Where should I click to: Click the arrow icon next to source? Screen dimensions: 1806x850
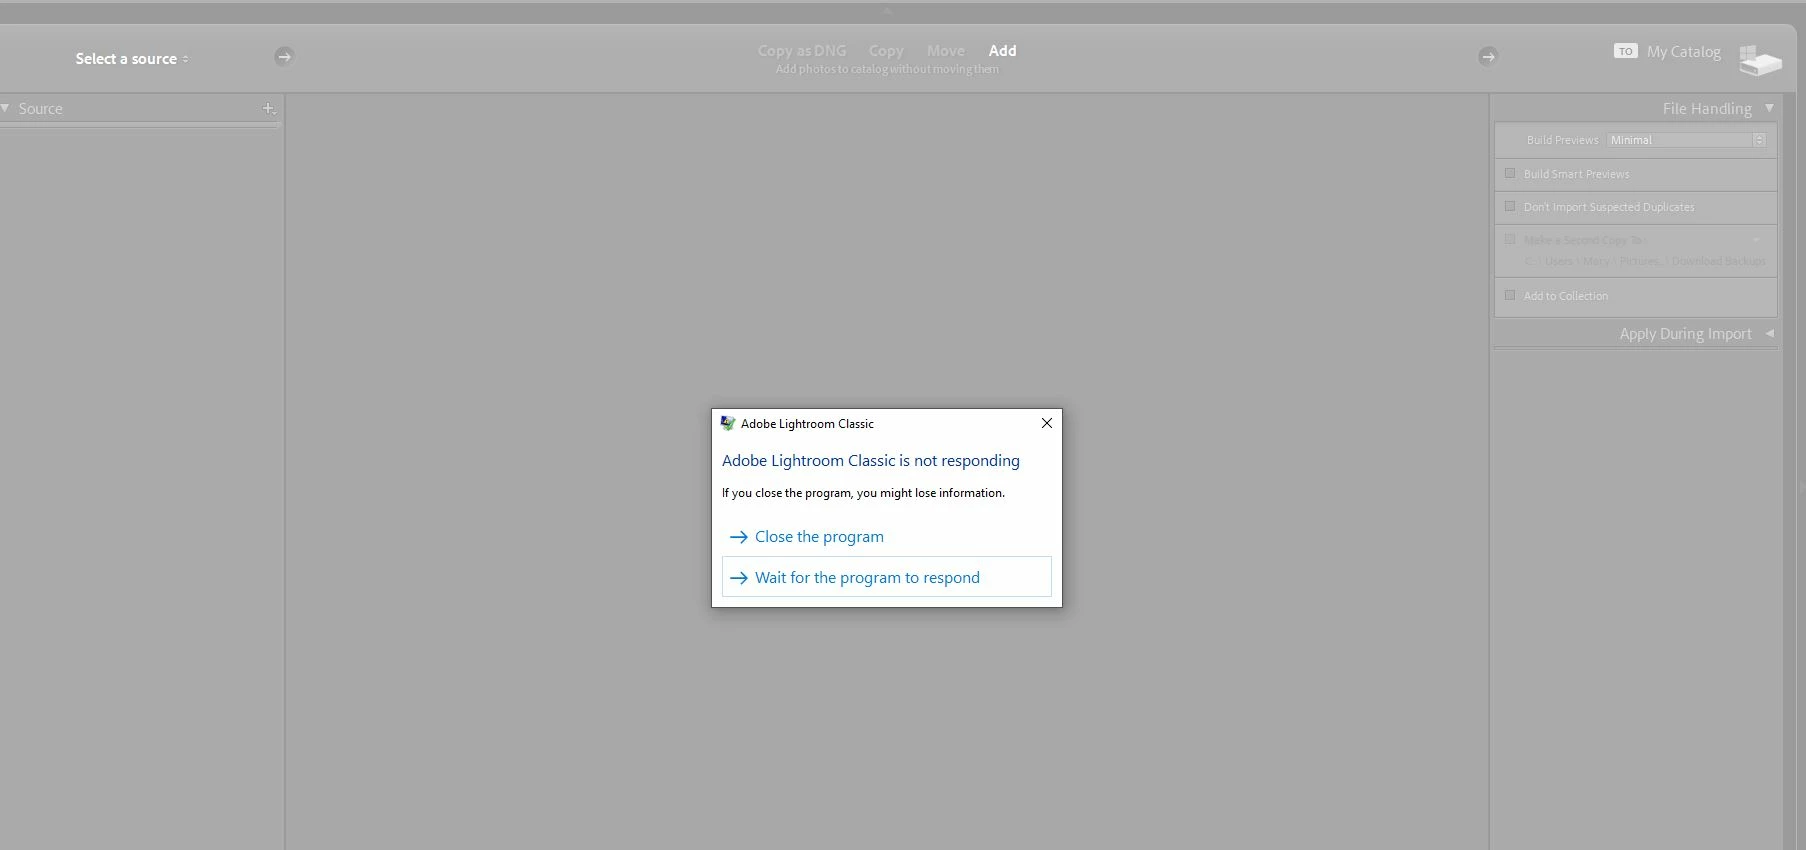point(284,56)
